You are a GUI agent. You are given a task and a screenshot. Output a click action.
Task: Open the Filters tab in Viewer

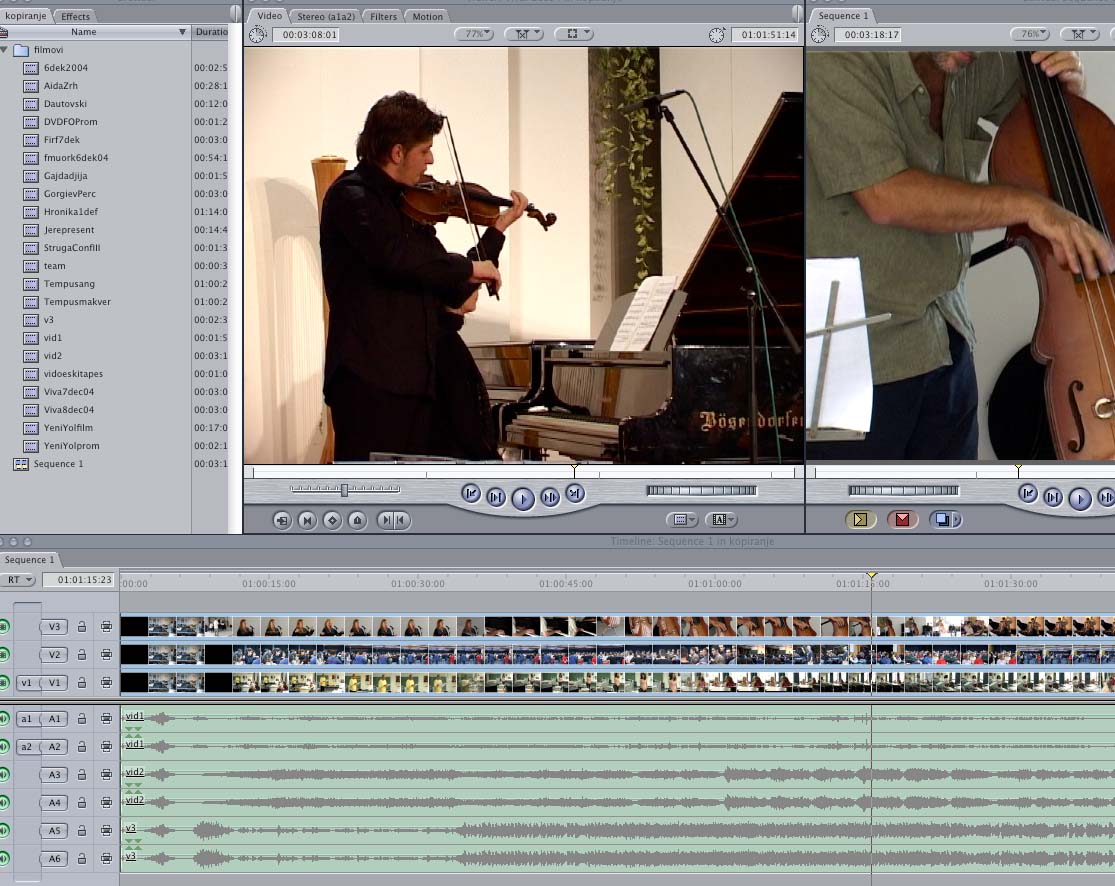click(x=383, y=16)
